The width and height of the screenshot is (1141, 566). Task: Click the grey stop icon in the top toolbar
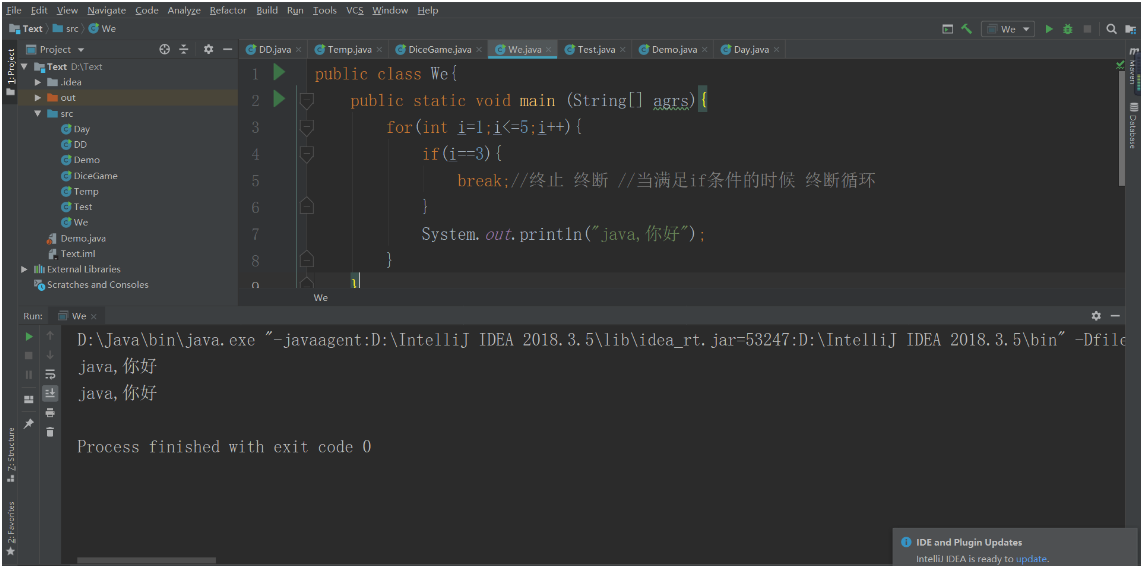[1087, 29]
